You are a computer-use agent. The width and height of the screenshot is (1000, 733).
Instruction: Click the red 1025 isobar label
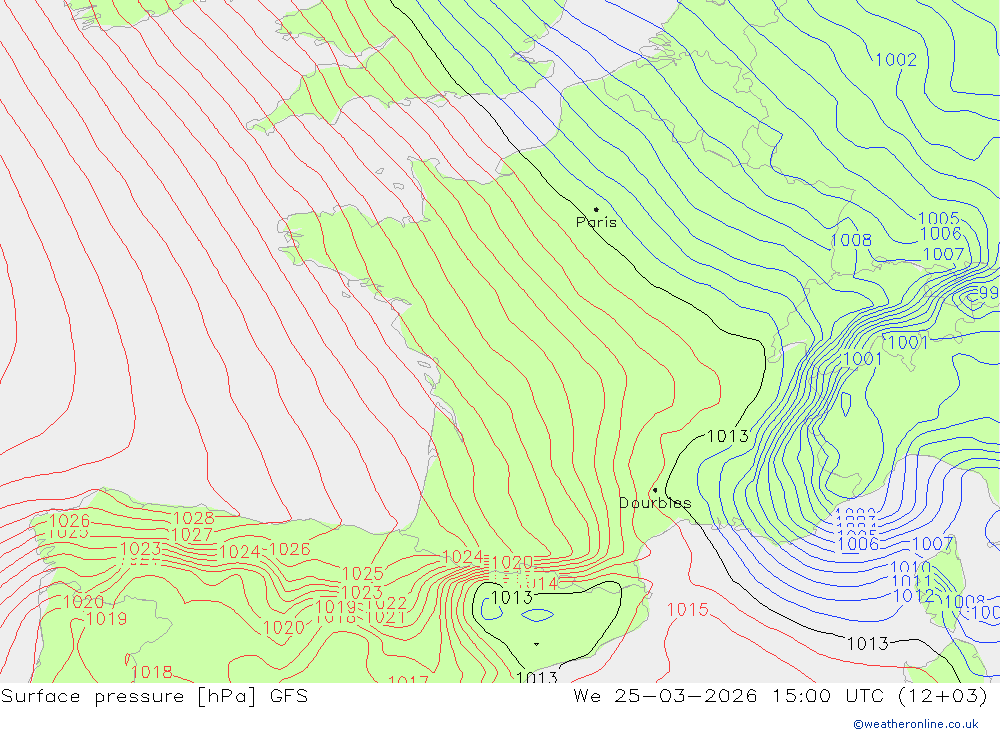point(363,574)
